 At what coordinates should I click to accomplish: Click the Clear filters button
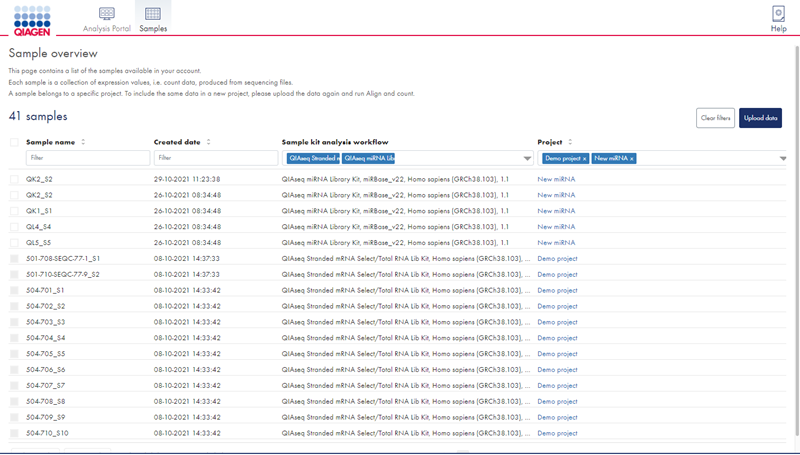715,118
